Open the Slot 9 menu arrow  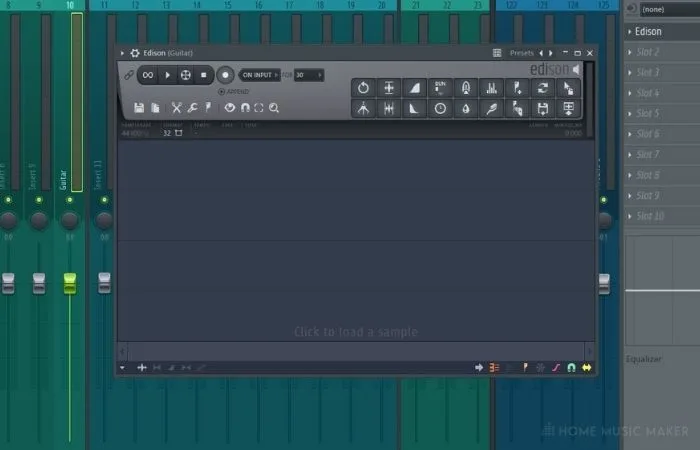point(629,196)
